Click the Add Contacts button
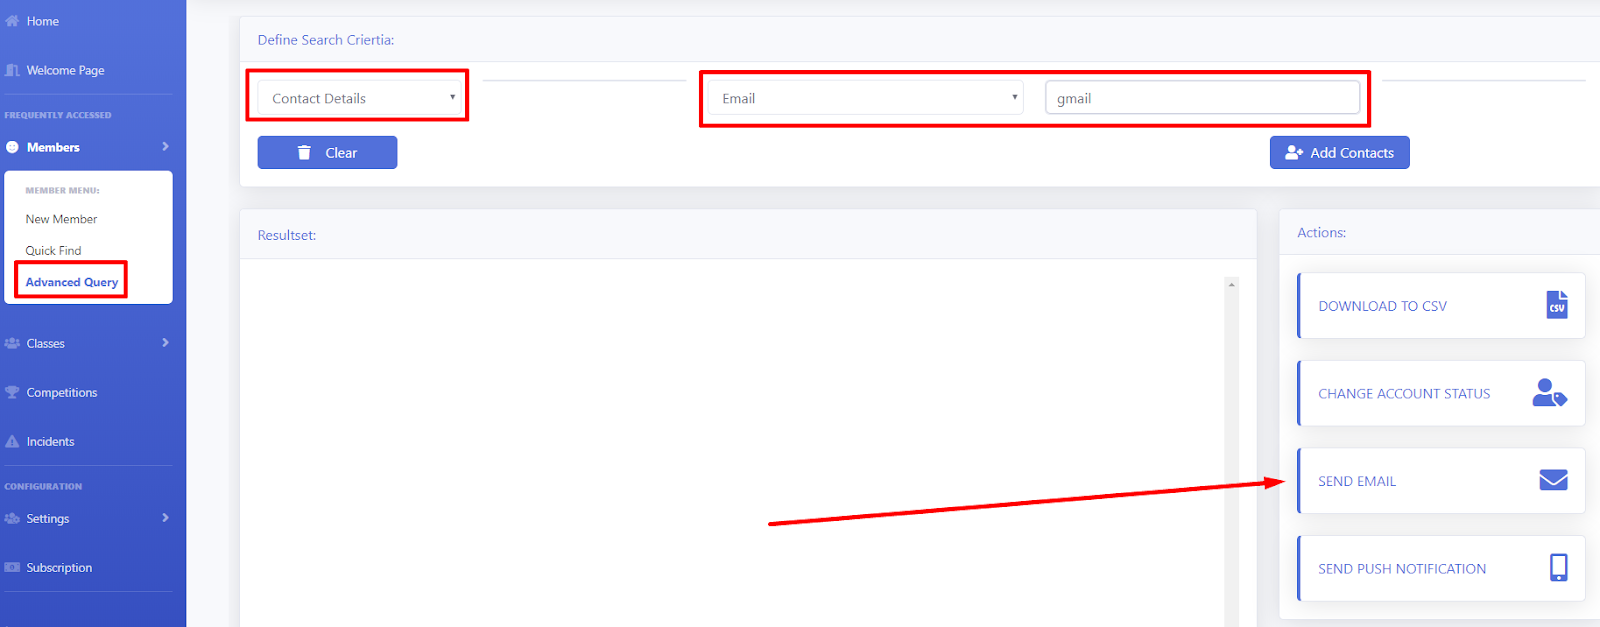This screenshot has height=627, width=1600. click(1339, 152)
